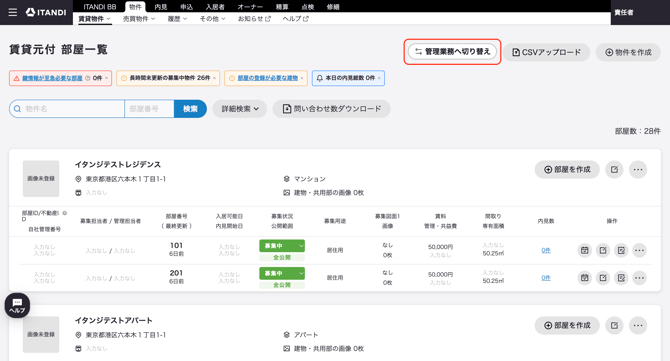This screenshot has width=670, height=361.
Task: Open the 0件 viewing link for room 101
Action: pyautogui.click(x=546, y=250)
